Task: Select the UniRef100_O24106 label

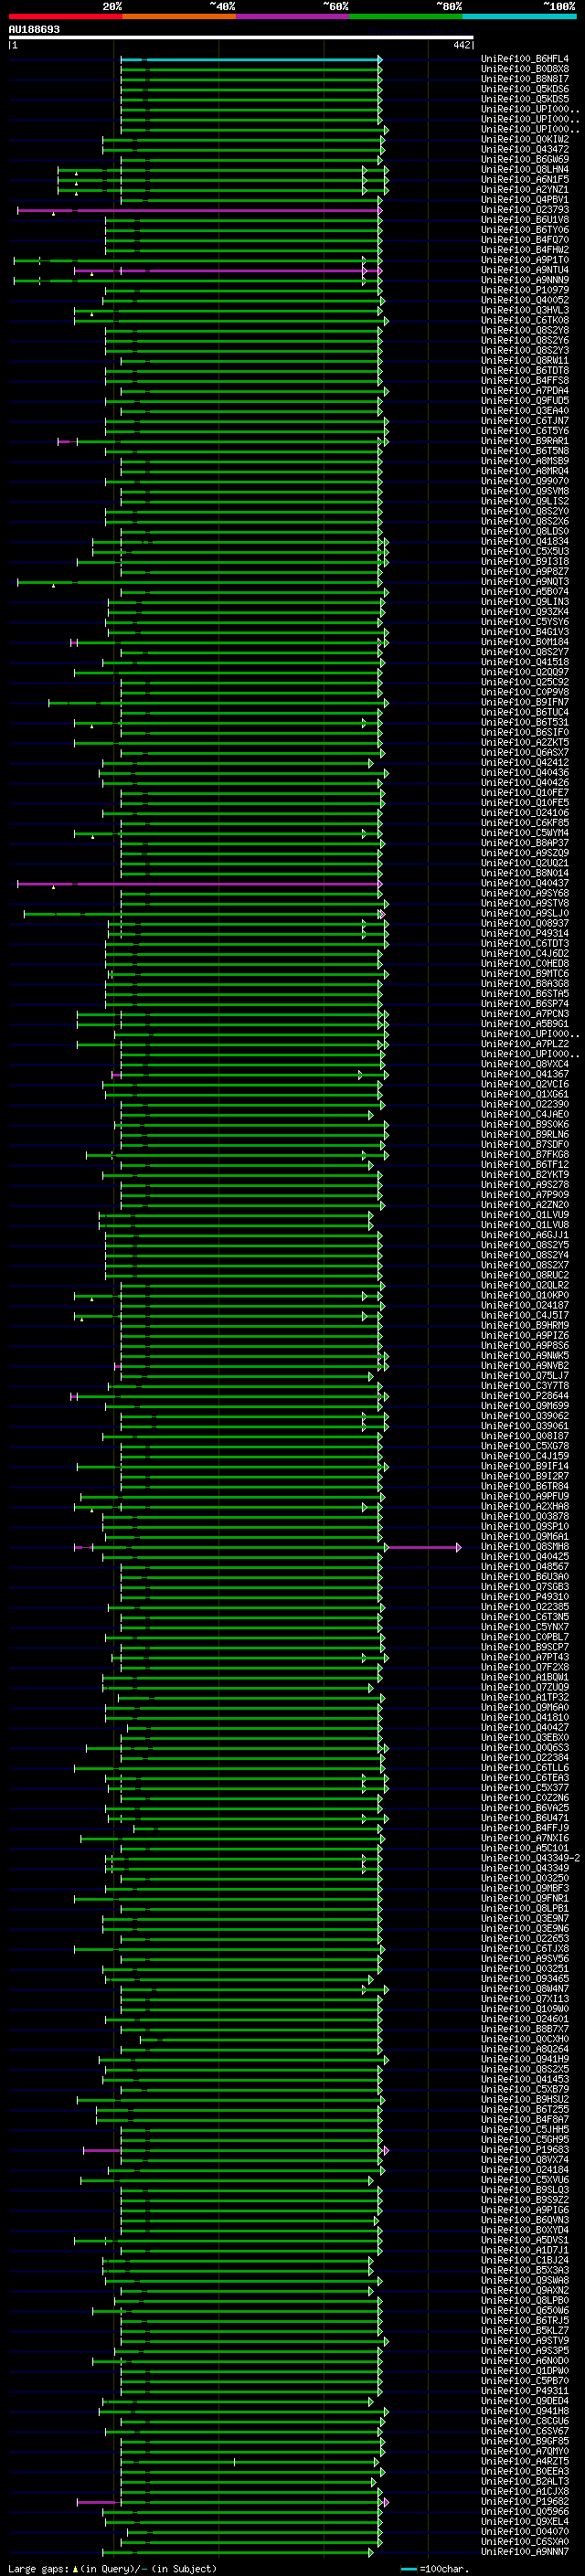Action: [x=524, y=813]
